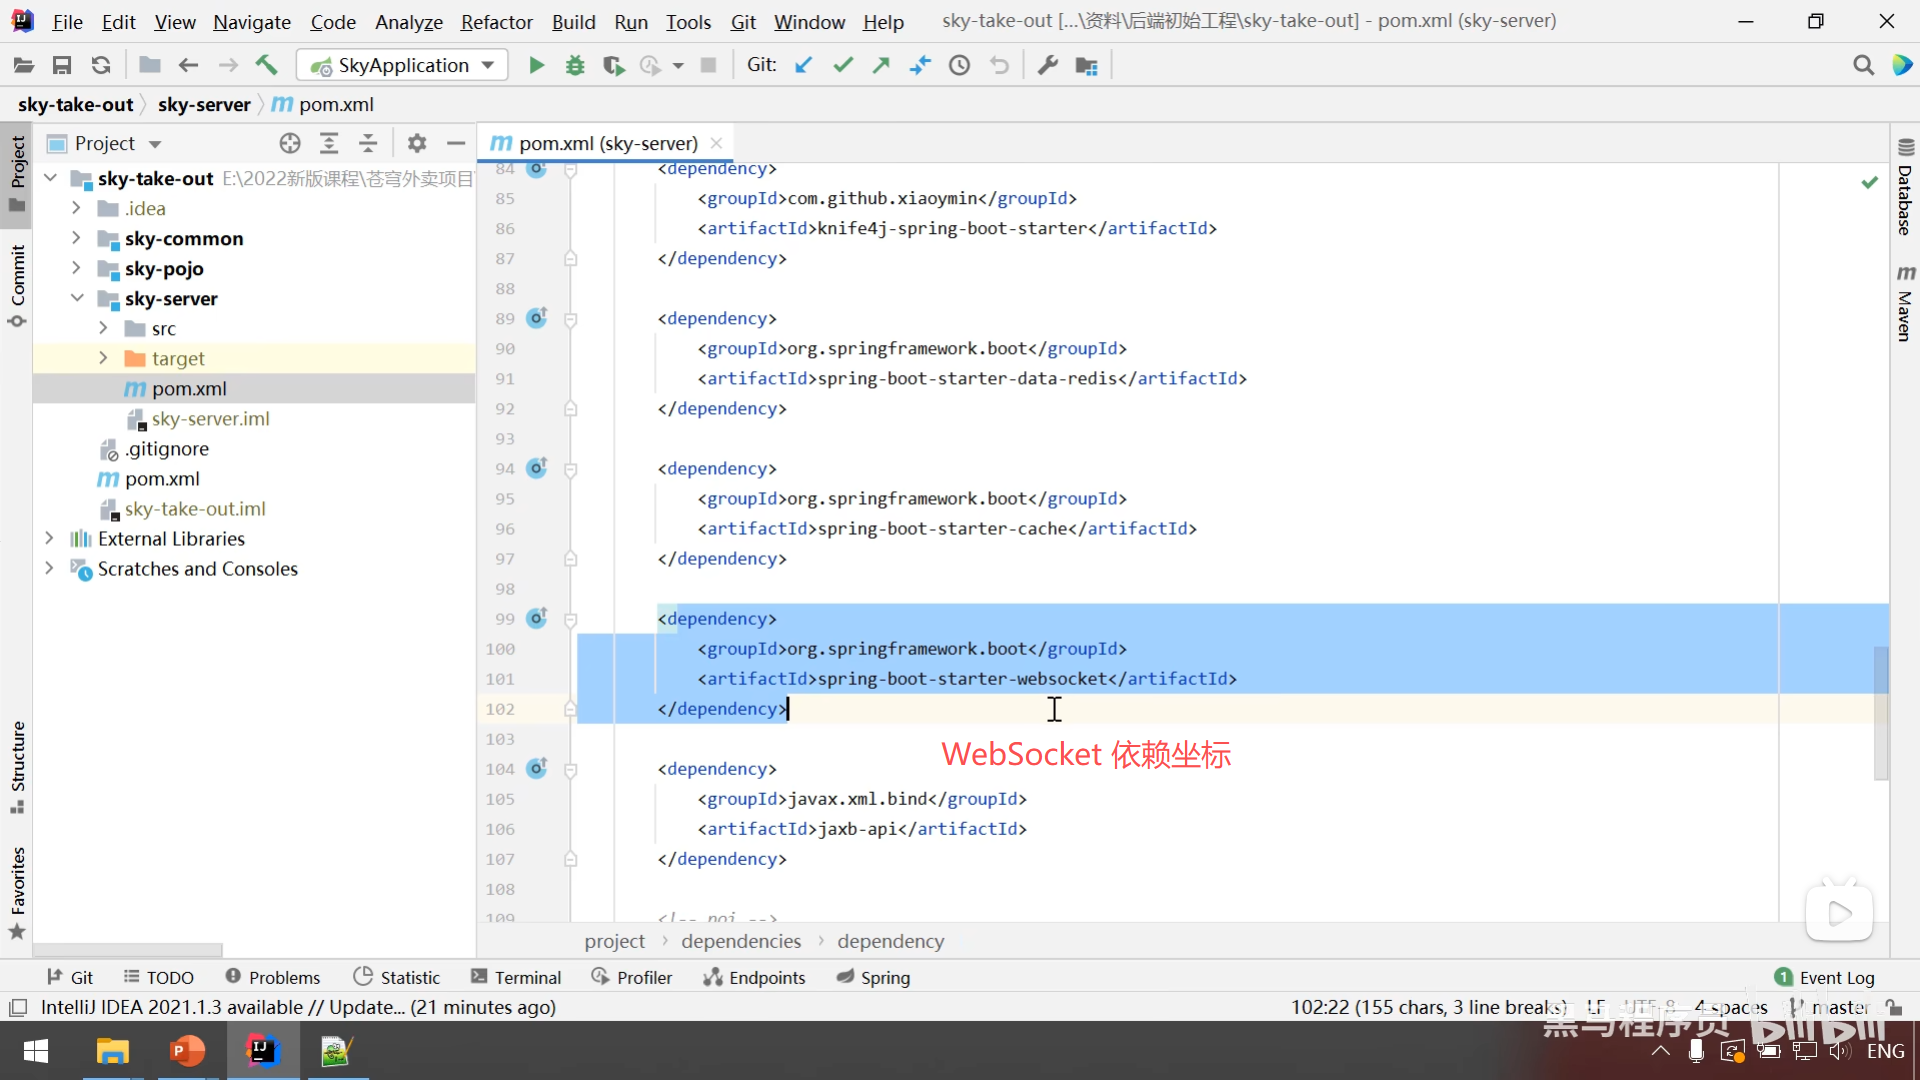This screenshot has height=1080, width=1920.
Task: Open the Refactor menu
Action: pyautogui.click(x=496, y=21)
